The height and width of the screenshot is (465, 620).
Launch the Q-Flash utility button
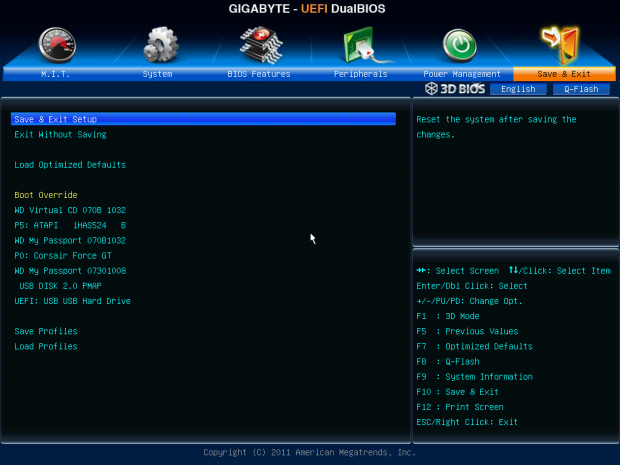[581, 89]
